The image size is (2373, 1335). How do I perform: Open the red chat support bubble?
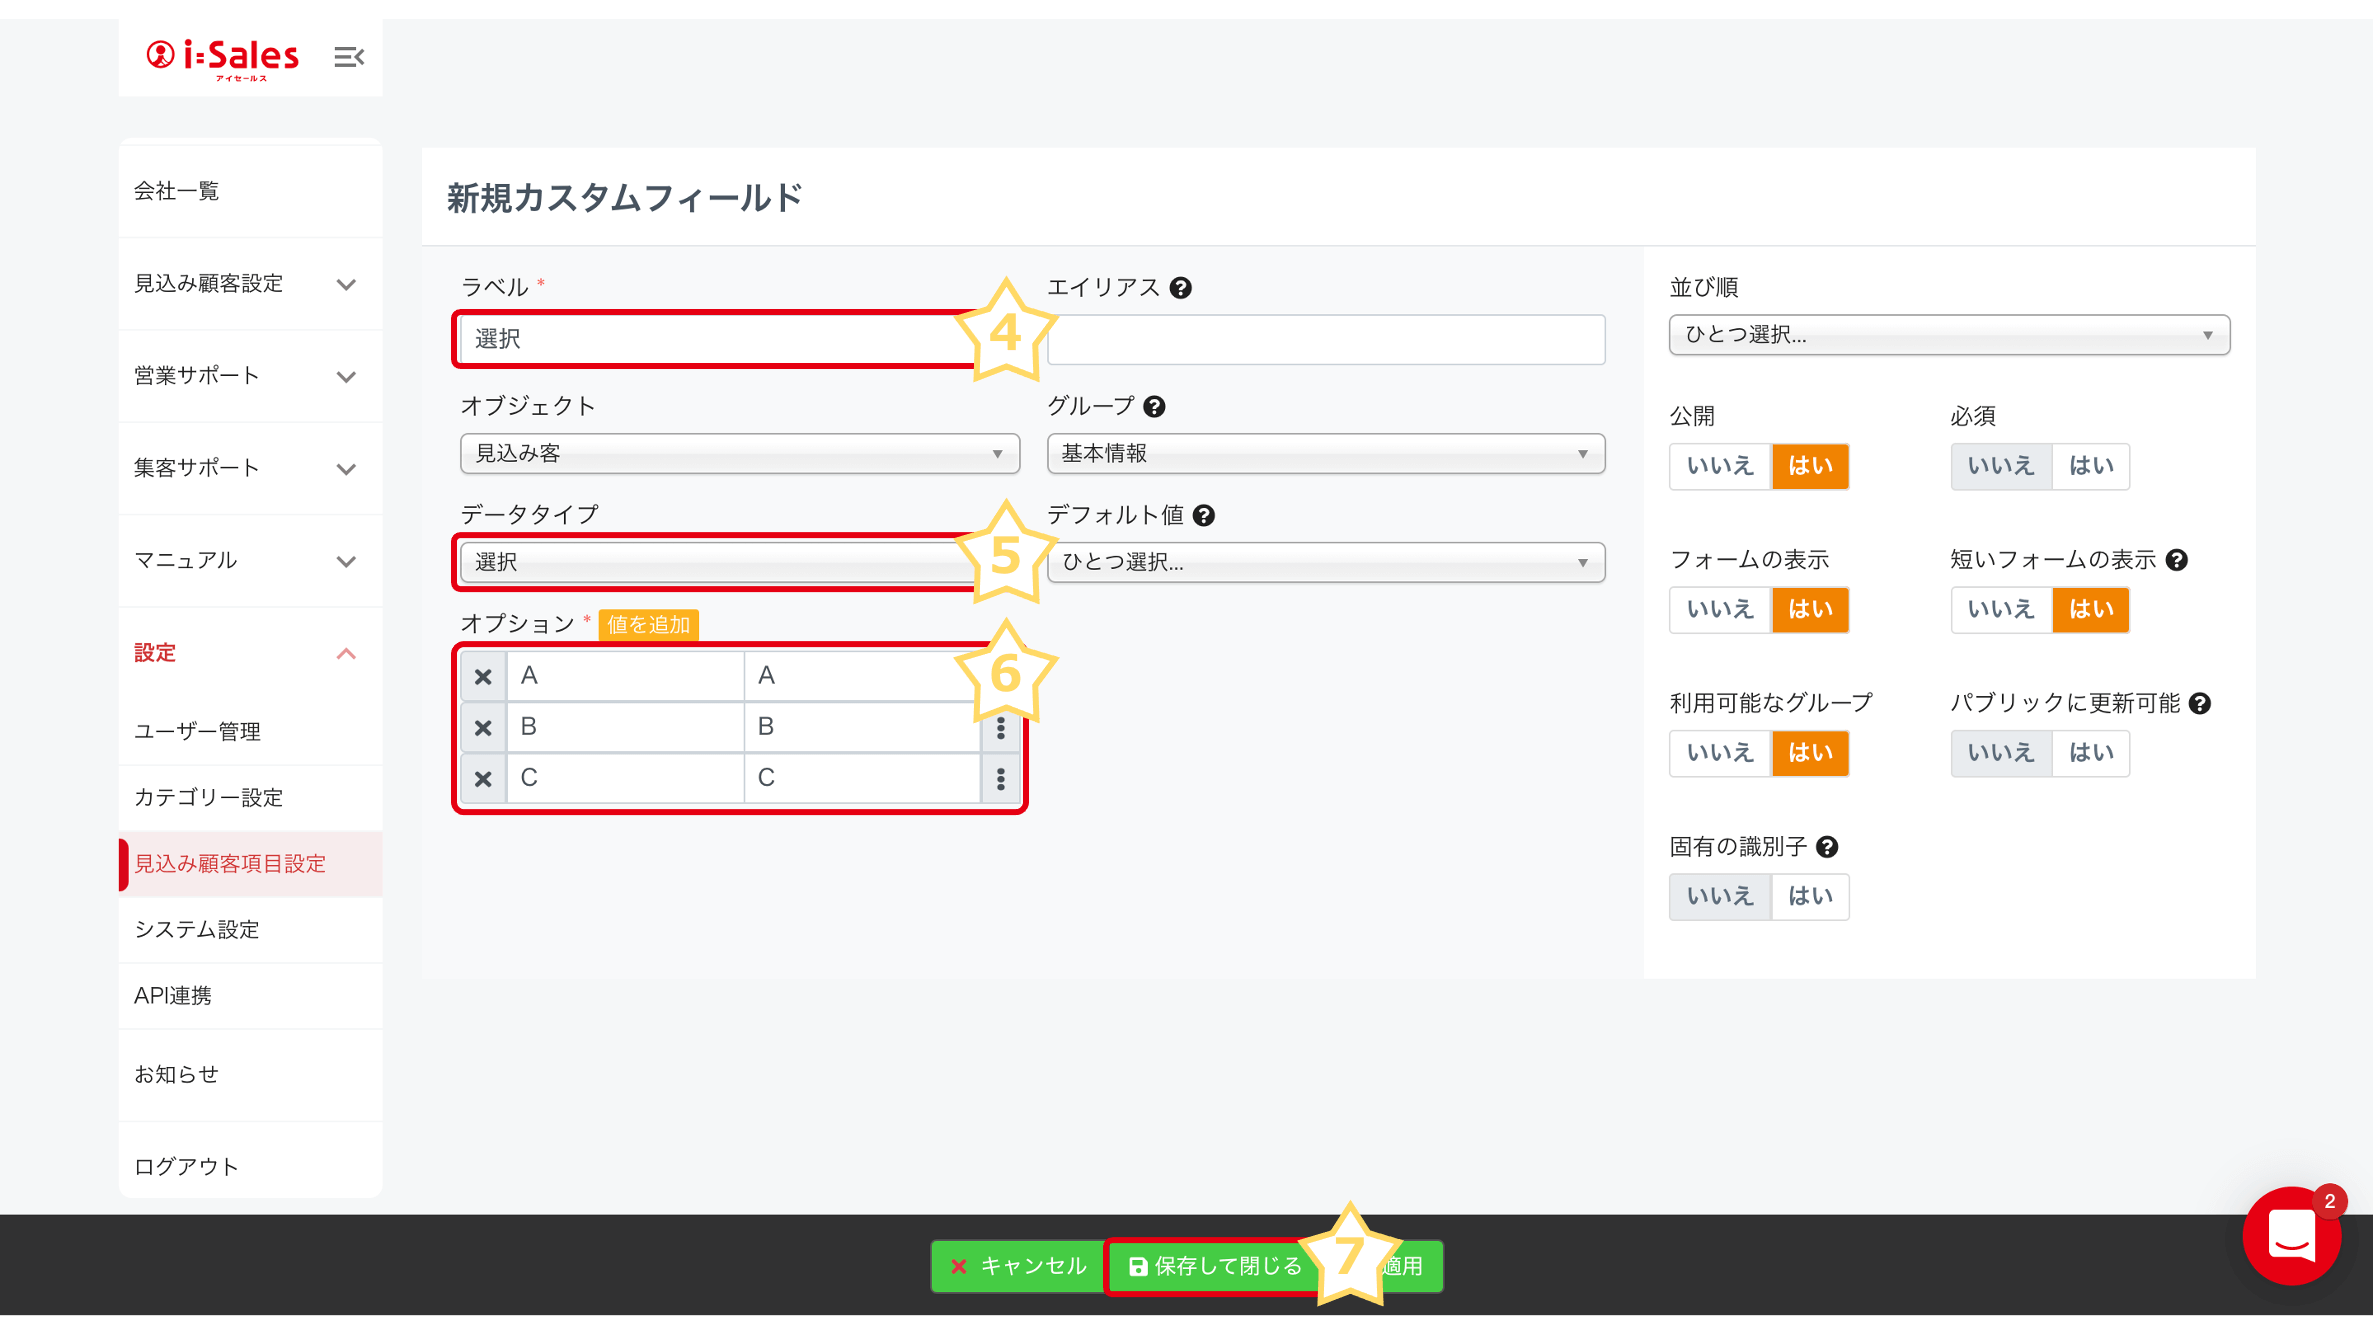pos(2291,1236)
